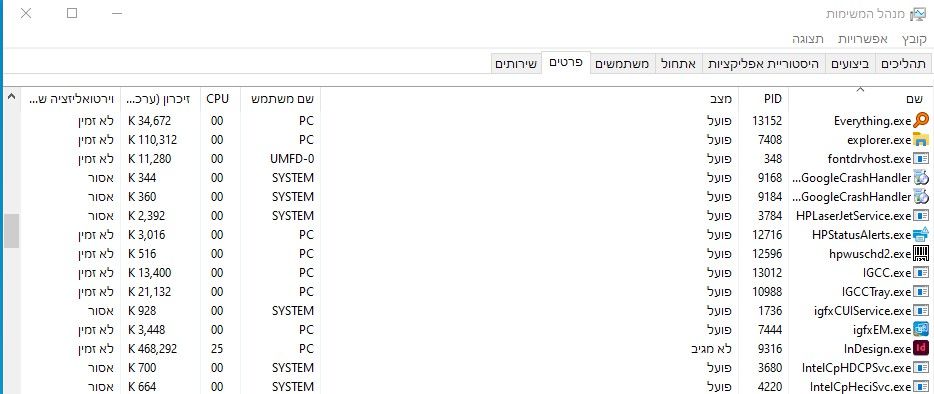Click the IntelCpHeciSvc.exe icon
934x394 pixels.
pos(921,386)
